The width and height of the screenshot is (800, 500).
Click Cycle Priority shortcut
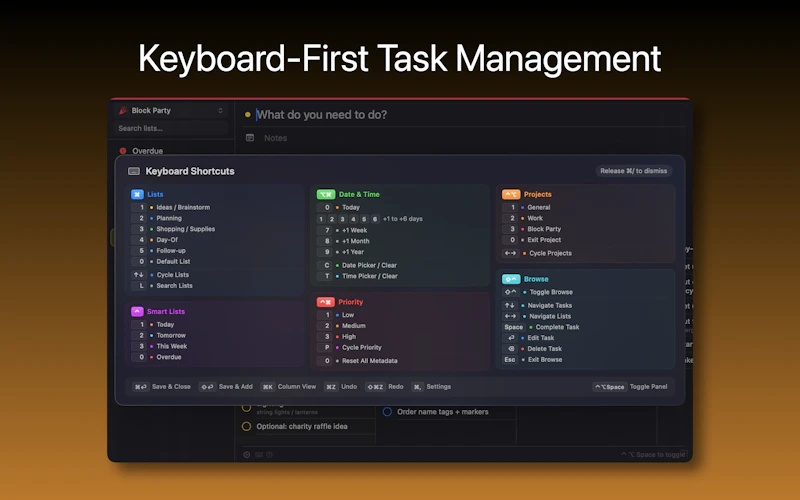pos(349,347)
